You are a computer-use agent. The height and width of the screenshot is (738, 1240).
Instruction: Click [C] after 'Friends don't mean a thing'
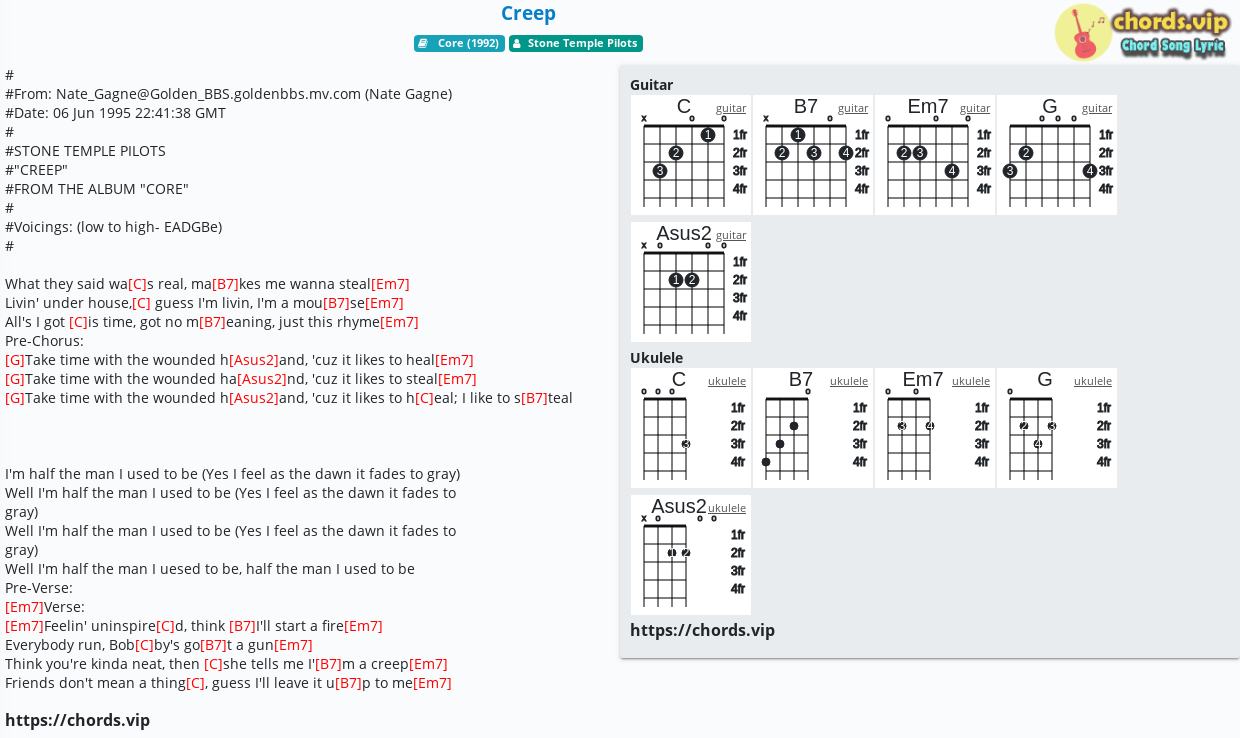(x=195, y=683)
